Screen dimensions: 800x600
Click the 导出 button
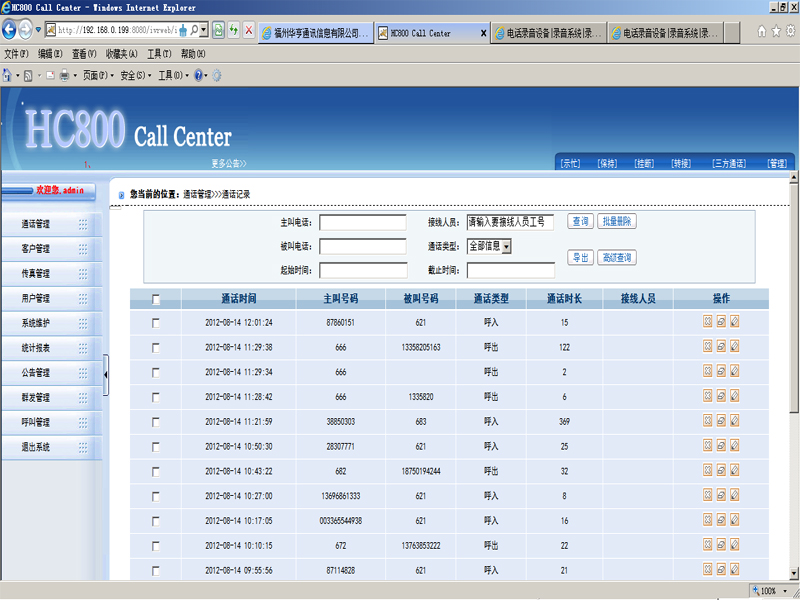tap(580, 257)
